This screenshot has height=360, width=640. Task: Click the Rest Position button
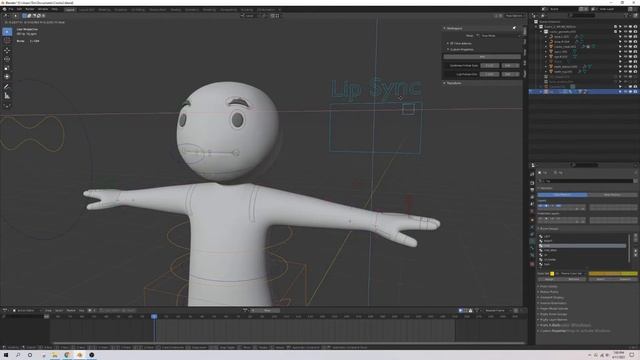coord(612,195)
